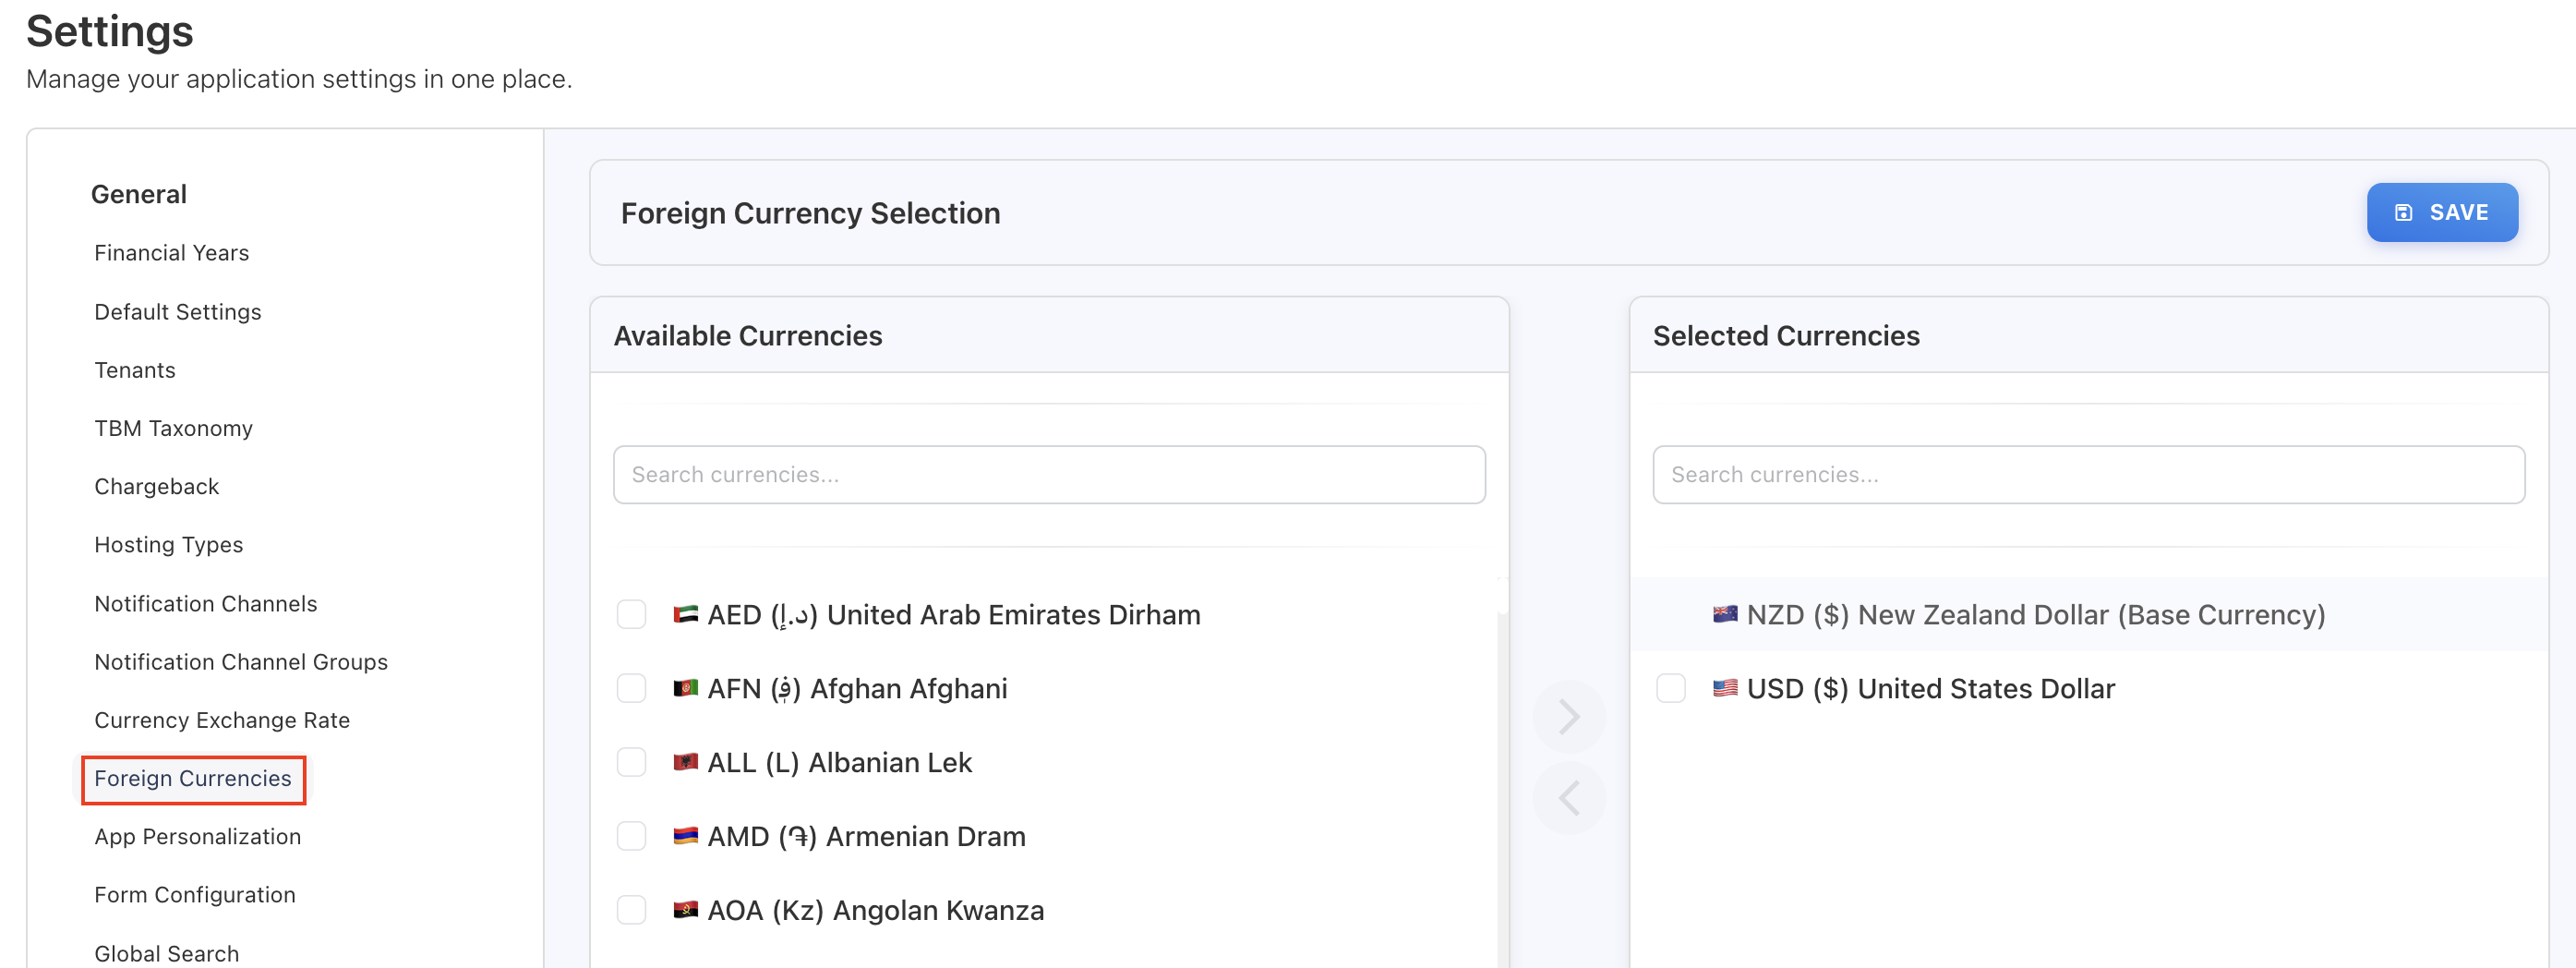Image resolution: width=2576 pixels, height=968 pixels.
Task: Click the Afghanistan flag icon beside AFN
Action: click(685, 688)
